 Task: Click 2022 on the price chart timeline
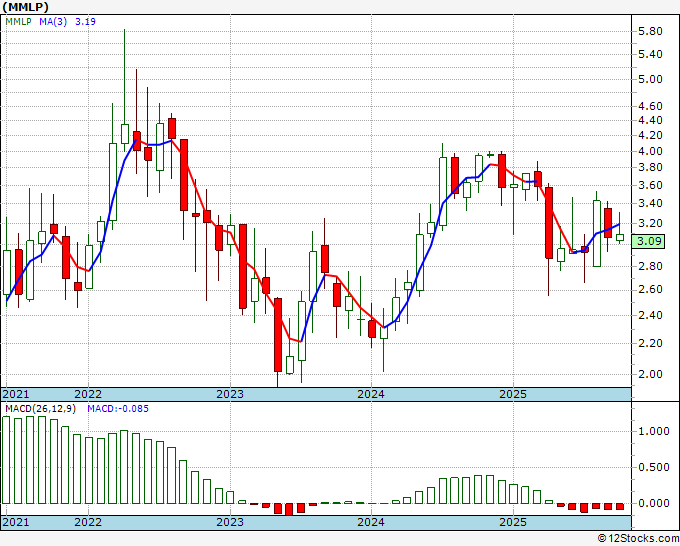(x=88, y=394)
